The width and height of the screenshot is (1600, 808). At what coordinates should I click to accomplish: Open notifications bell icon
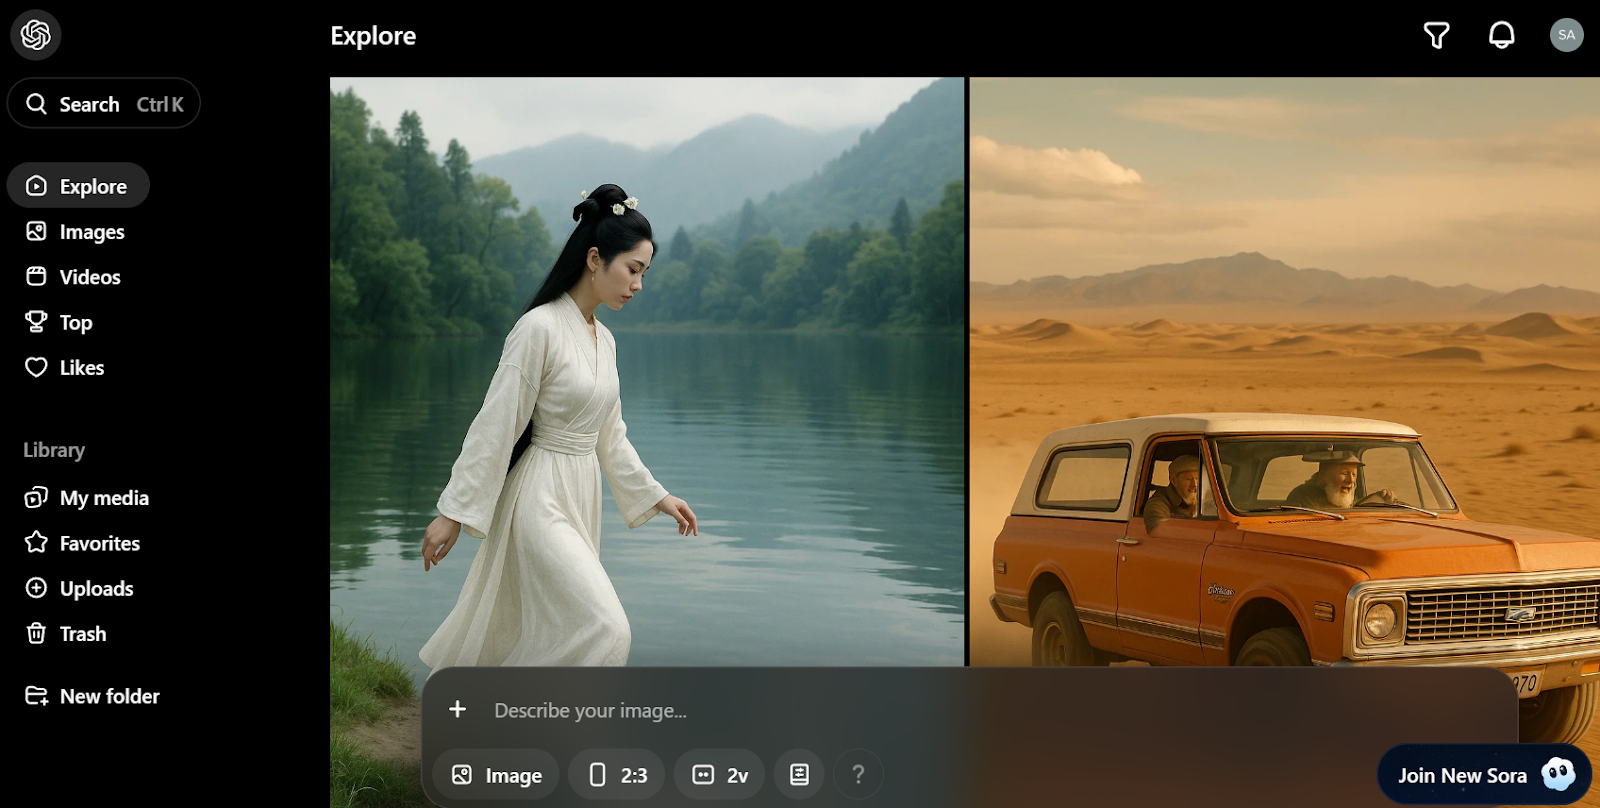click(1501, 36)
